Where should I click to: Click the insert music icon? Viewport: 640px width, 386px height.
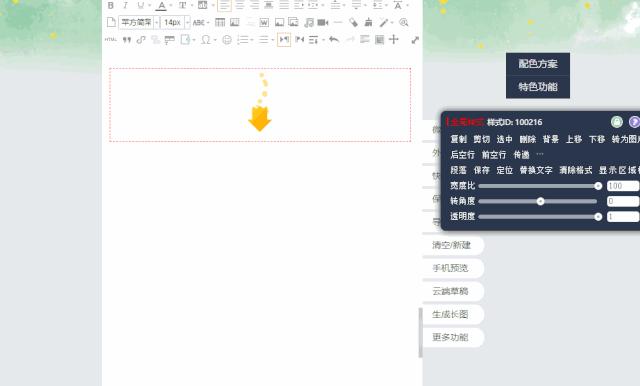309,22
